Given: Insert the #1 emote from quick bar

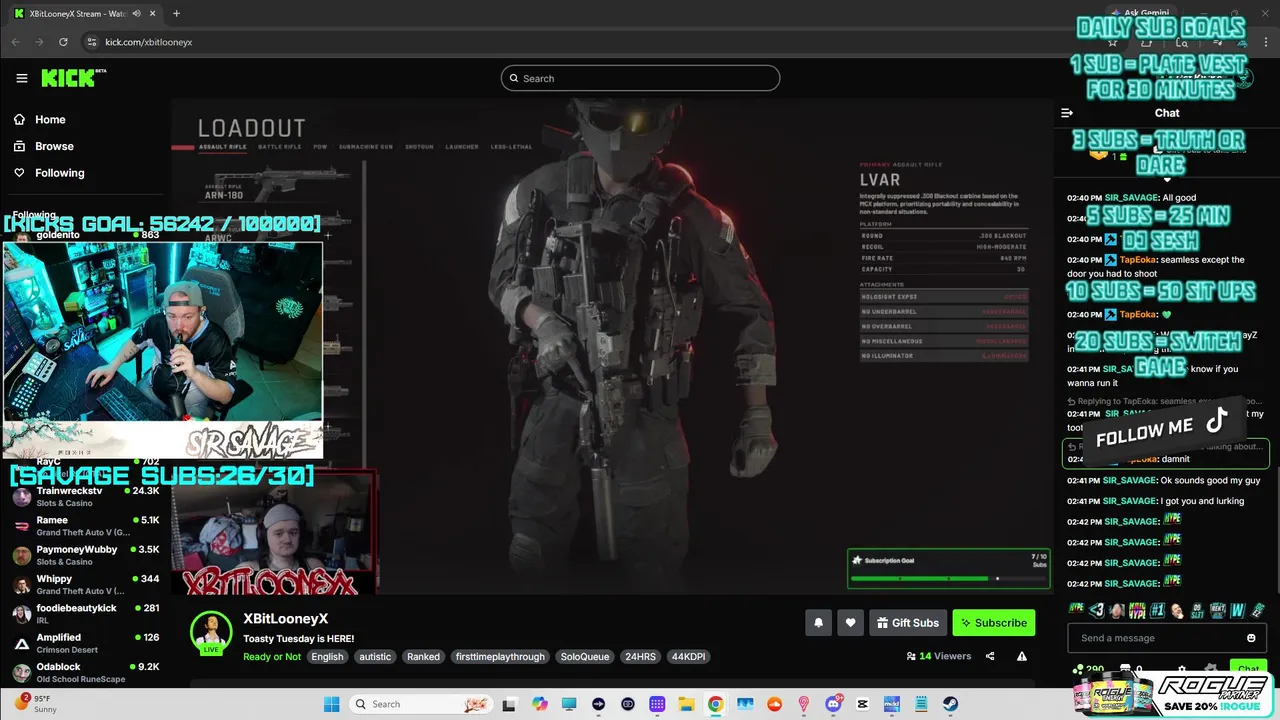Looking at the screenshot, I should click(1157, 609).
